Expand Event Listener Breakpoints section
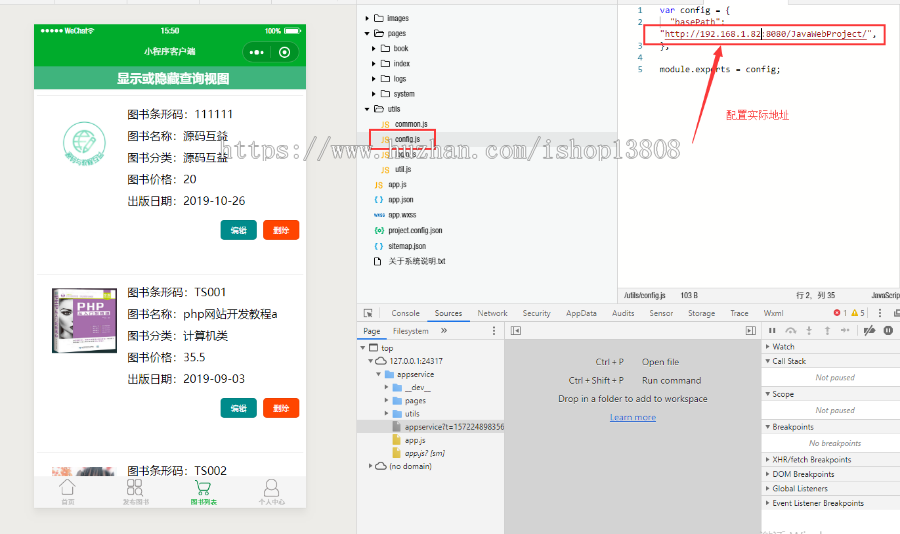 (x=767, y=503)
